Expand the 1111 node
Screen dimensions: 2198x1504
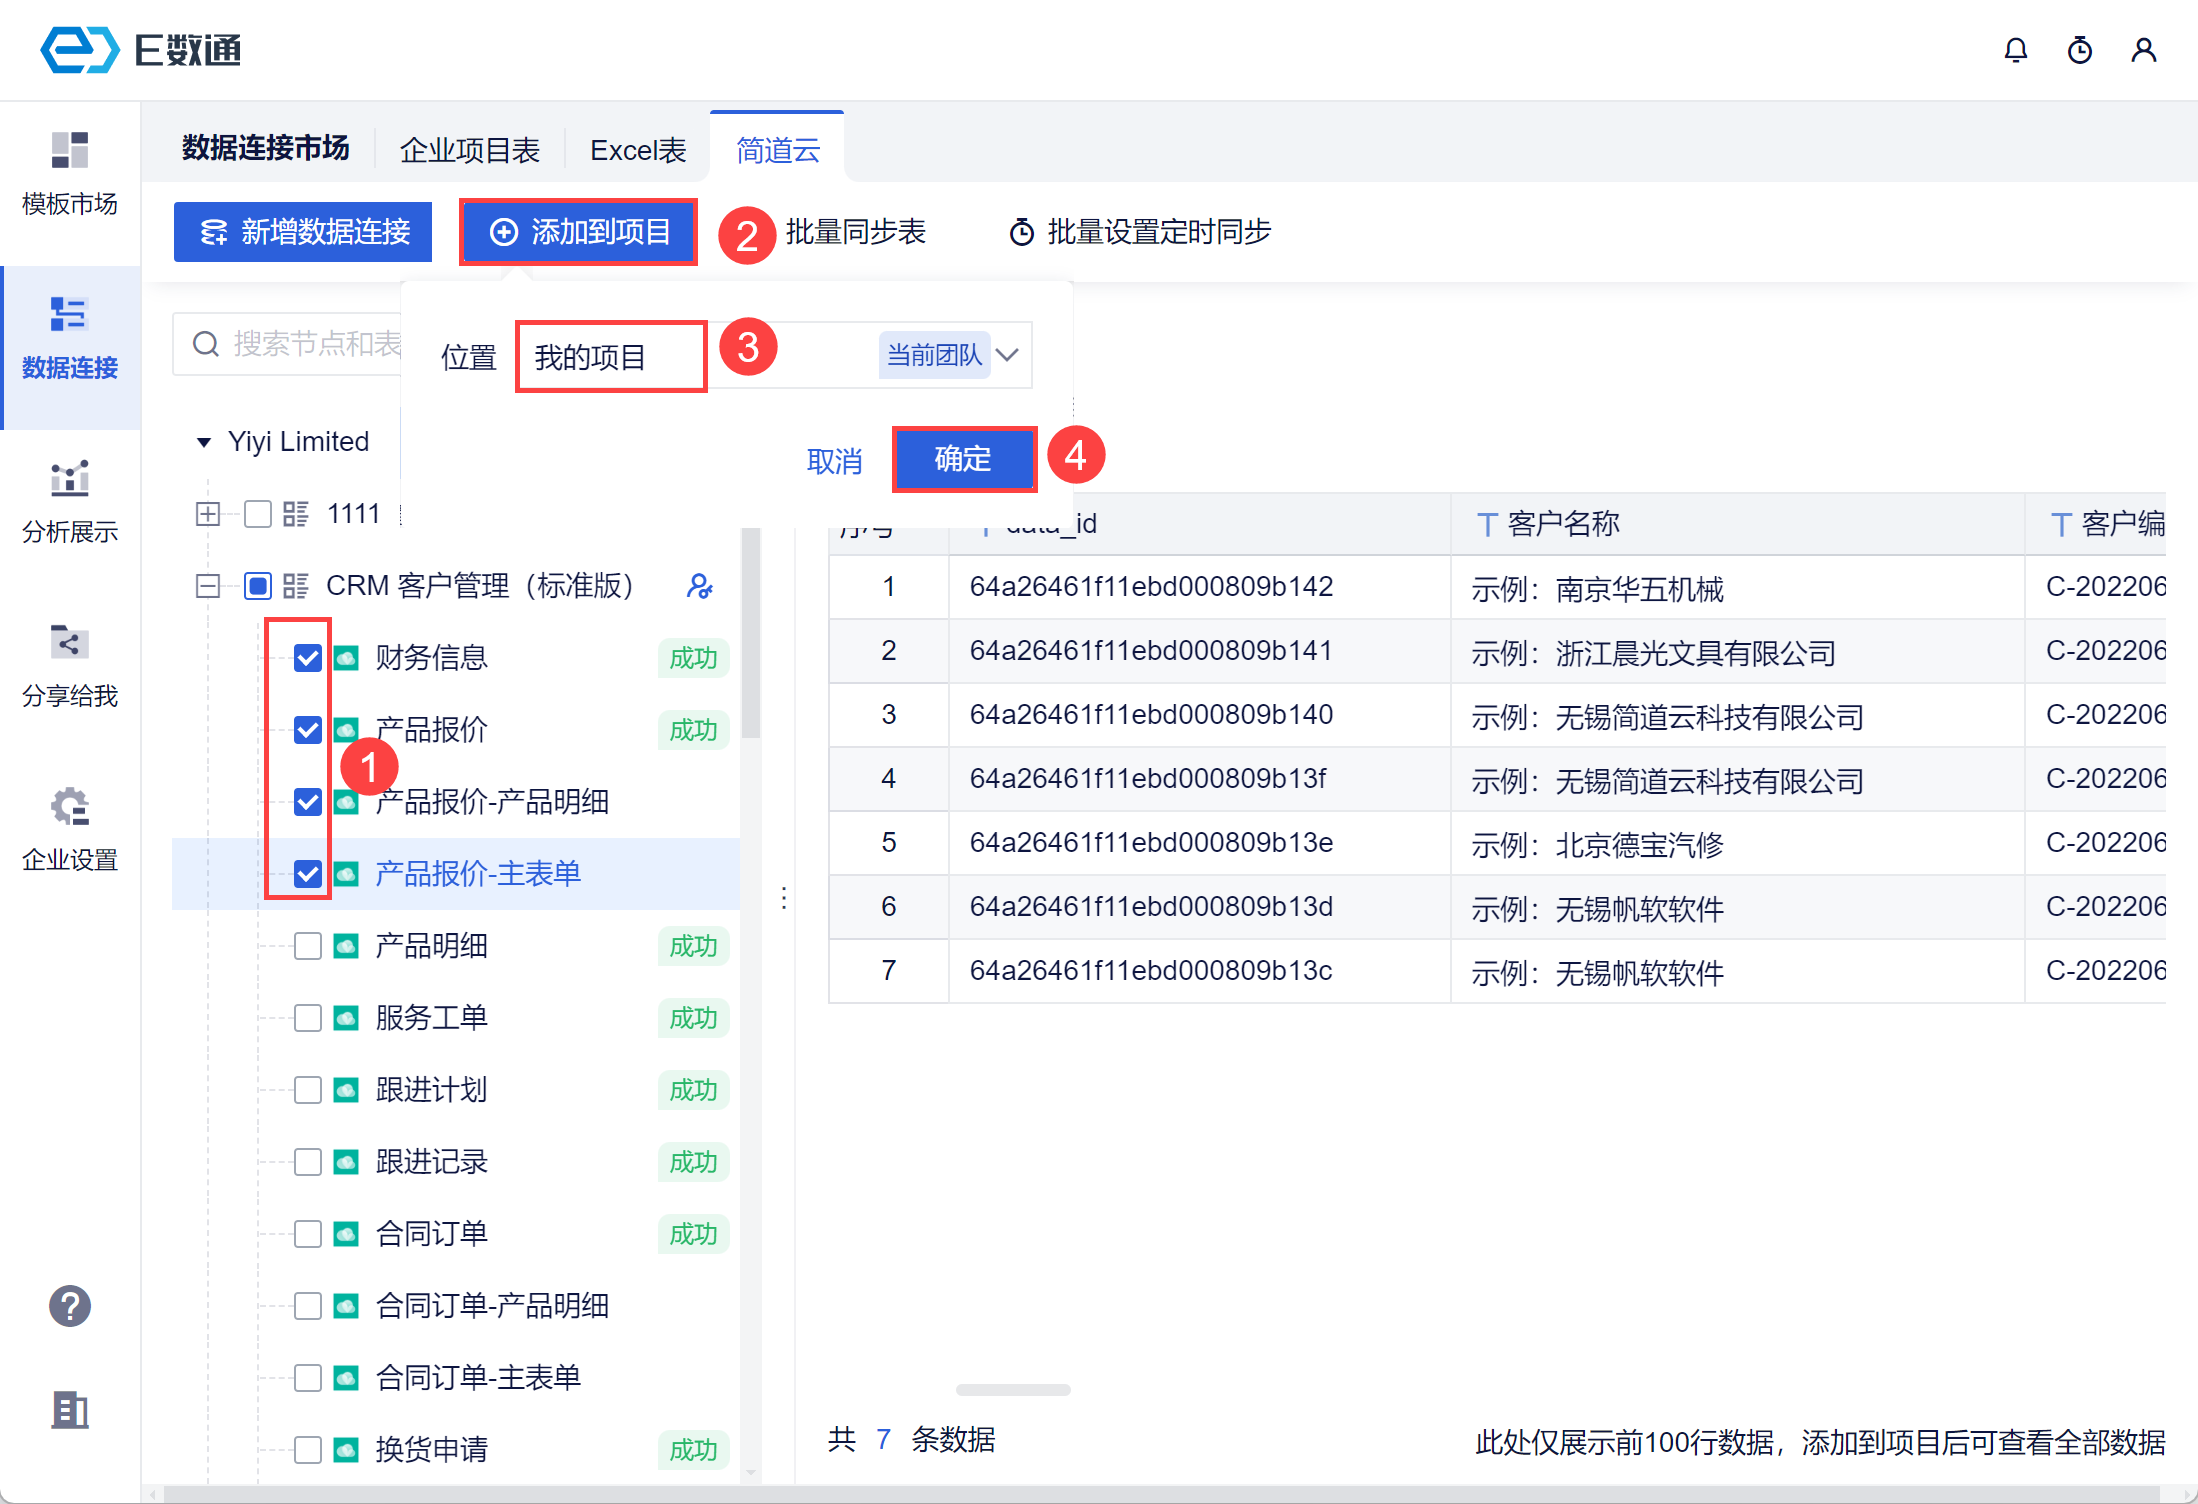[208, 514]
